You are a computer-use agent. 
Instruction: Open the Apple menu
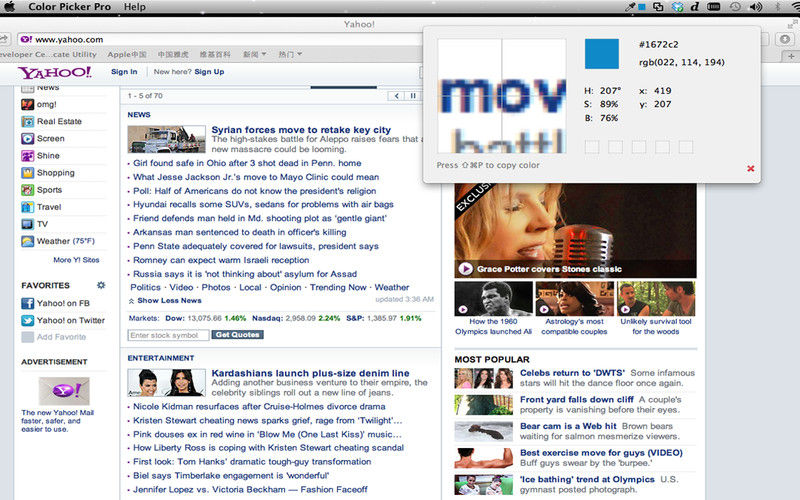(9, 7)
